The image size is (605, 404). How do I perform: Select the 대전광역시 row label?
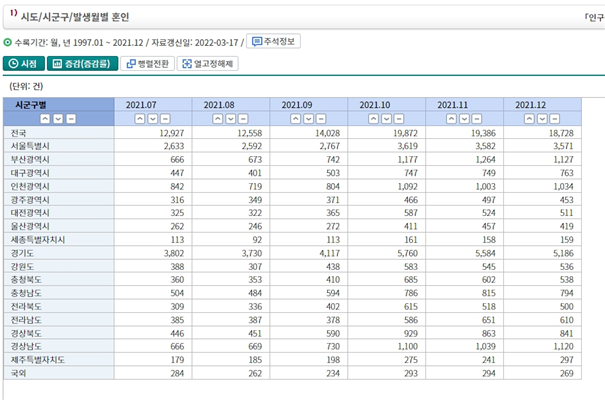[x=30, y=213]
